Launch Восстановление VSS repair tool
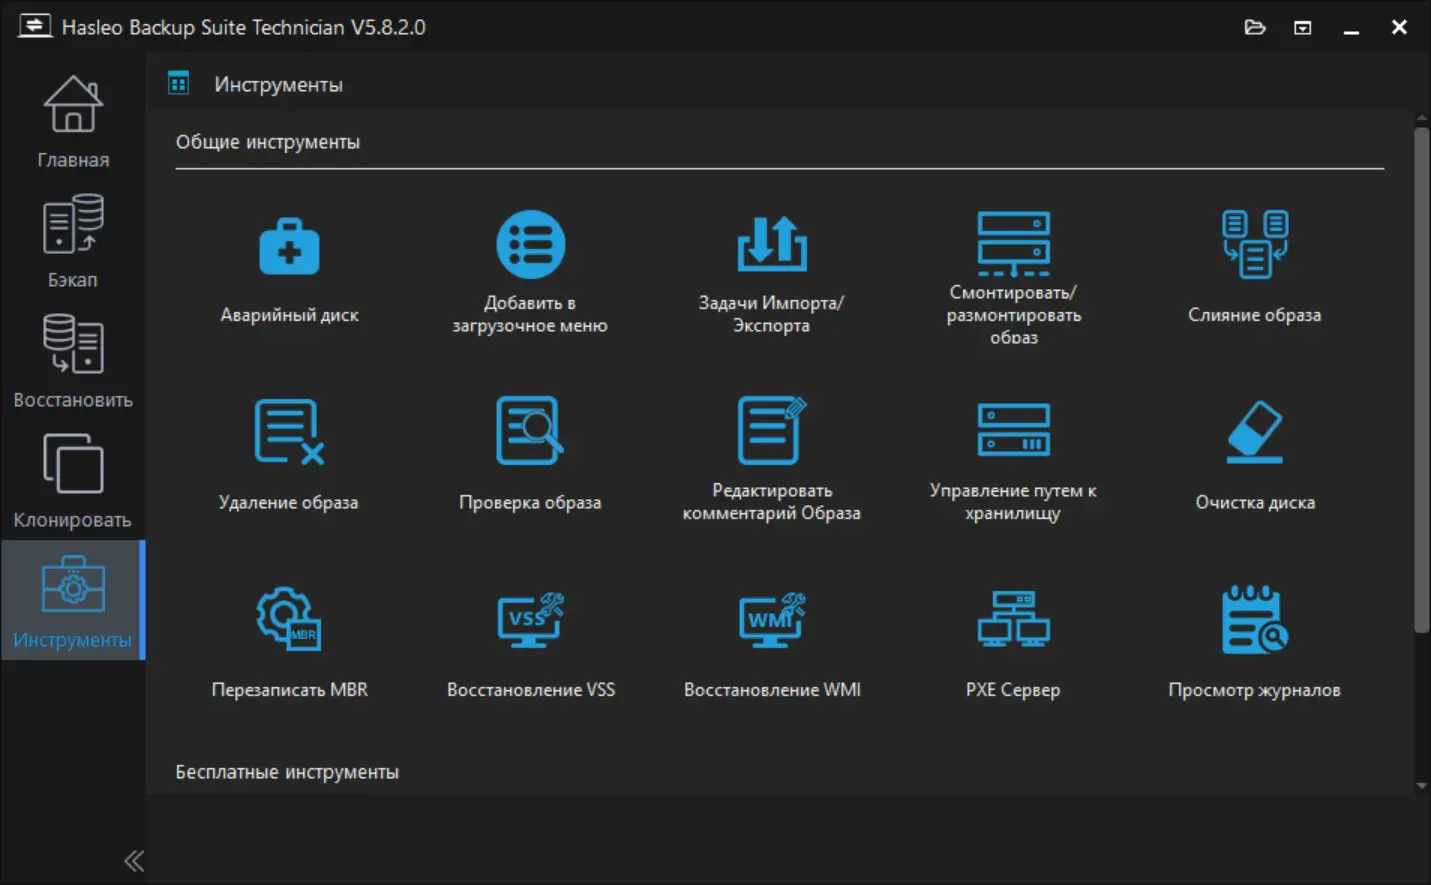Viewport: 1431px width, 885px height. tap(530, 619)
